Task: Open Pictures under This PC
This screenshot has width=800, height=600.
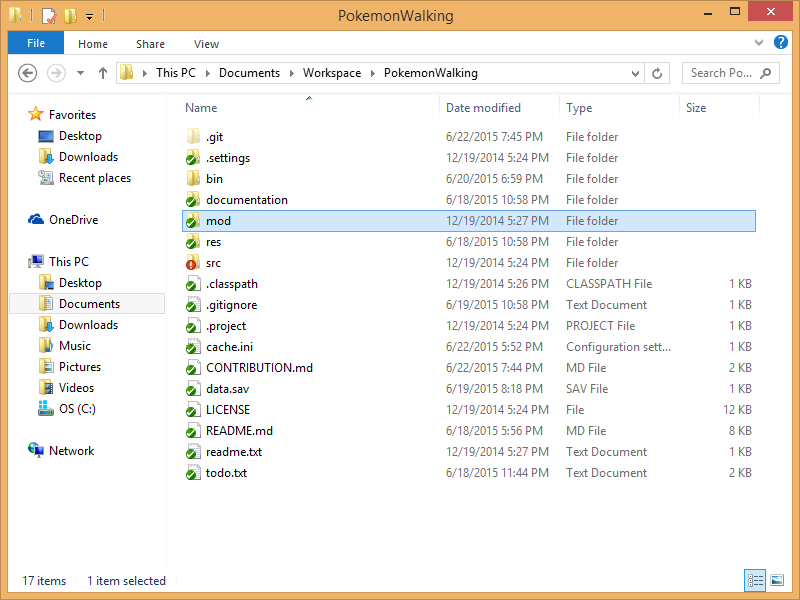Action: click(x=80, y=367)
